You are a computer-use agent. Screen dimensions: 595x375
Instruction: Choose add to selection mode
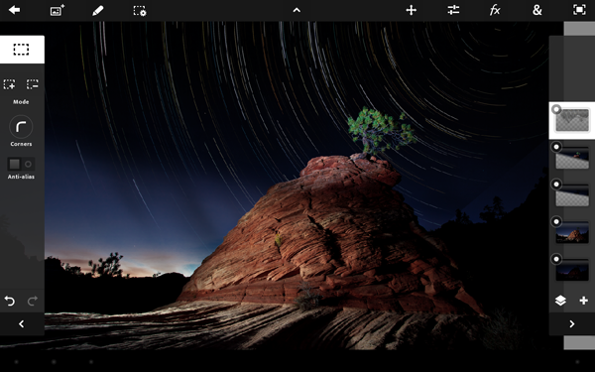tap(9, 84)
